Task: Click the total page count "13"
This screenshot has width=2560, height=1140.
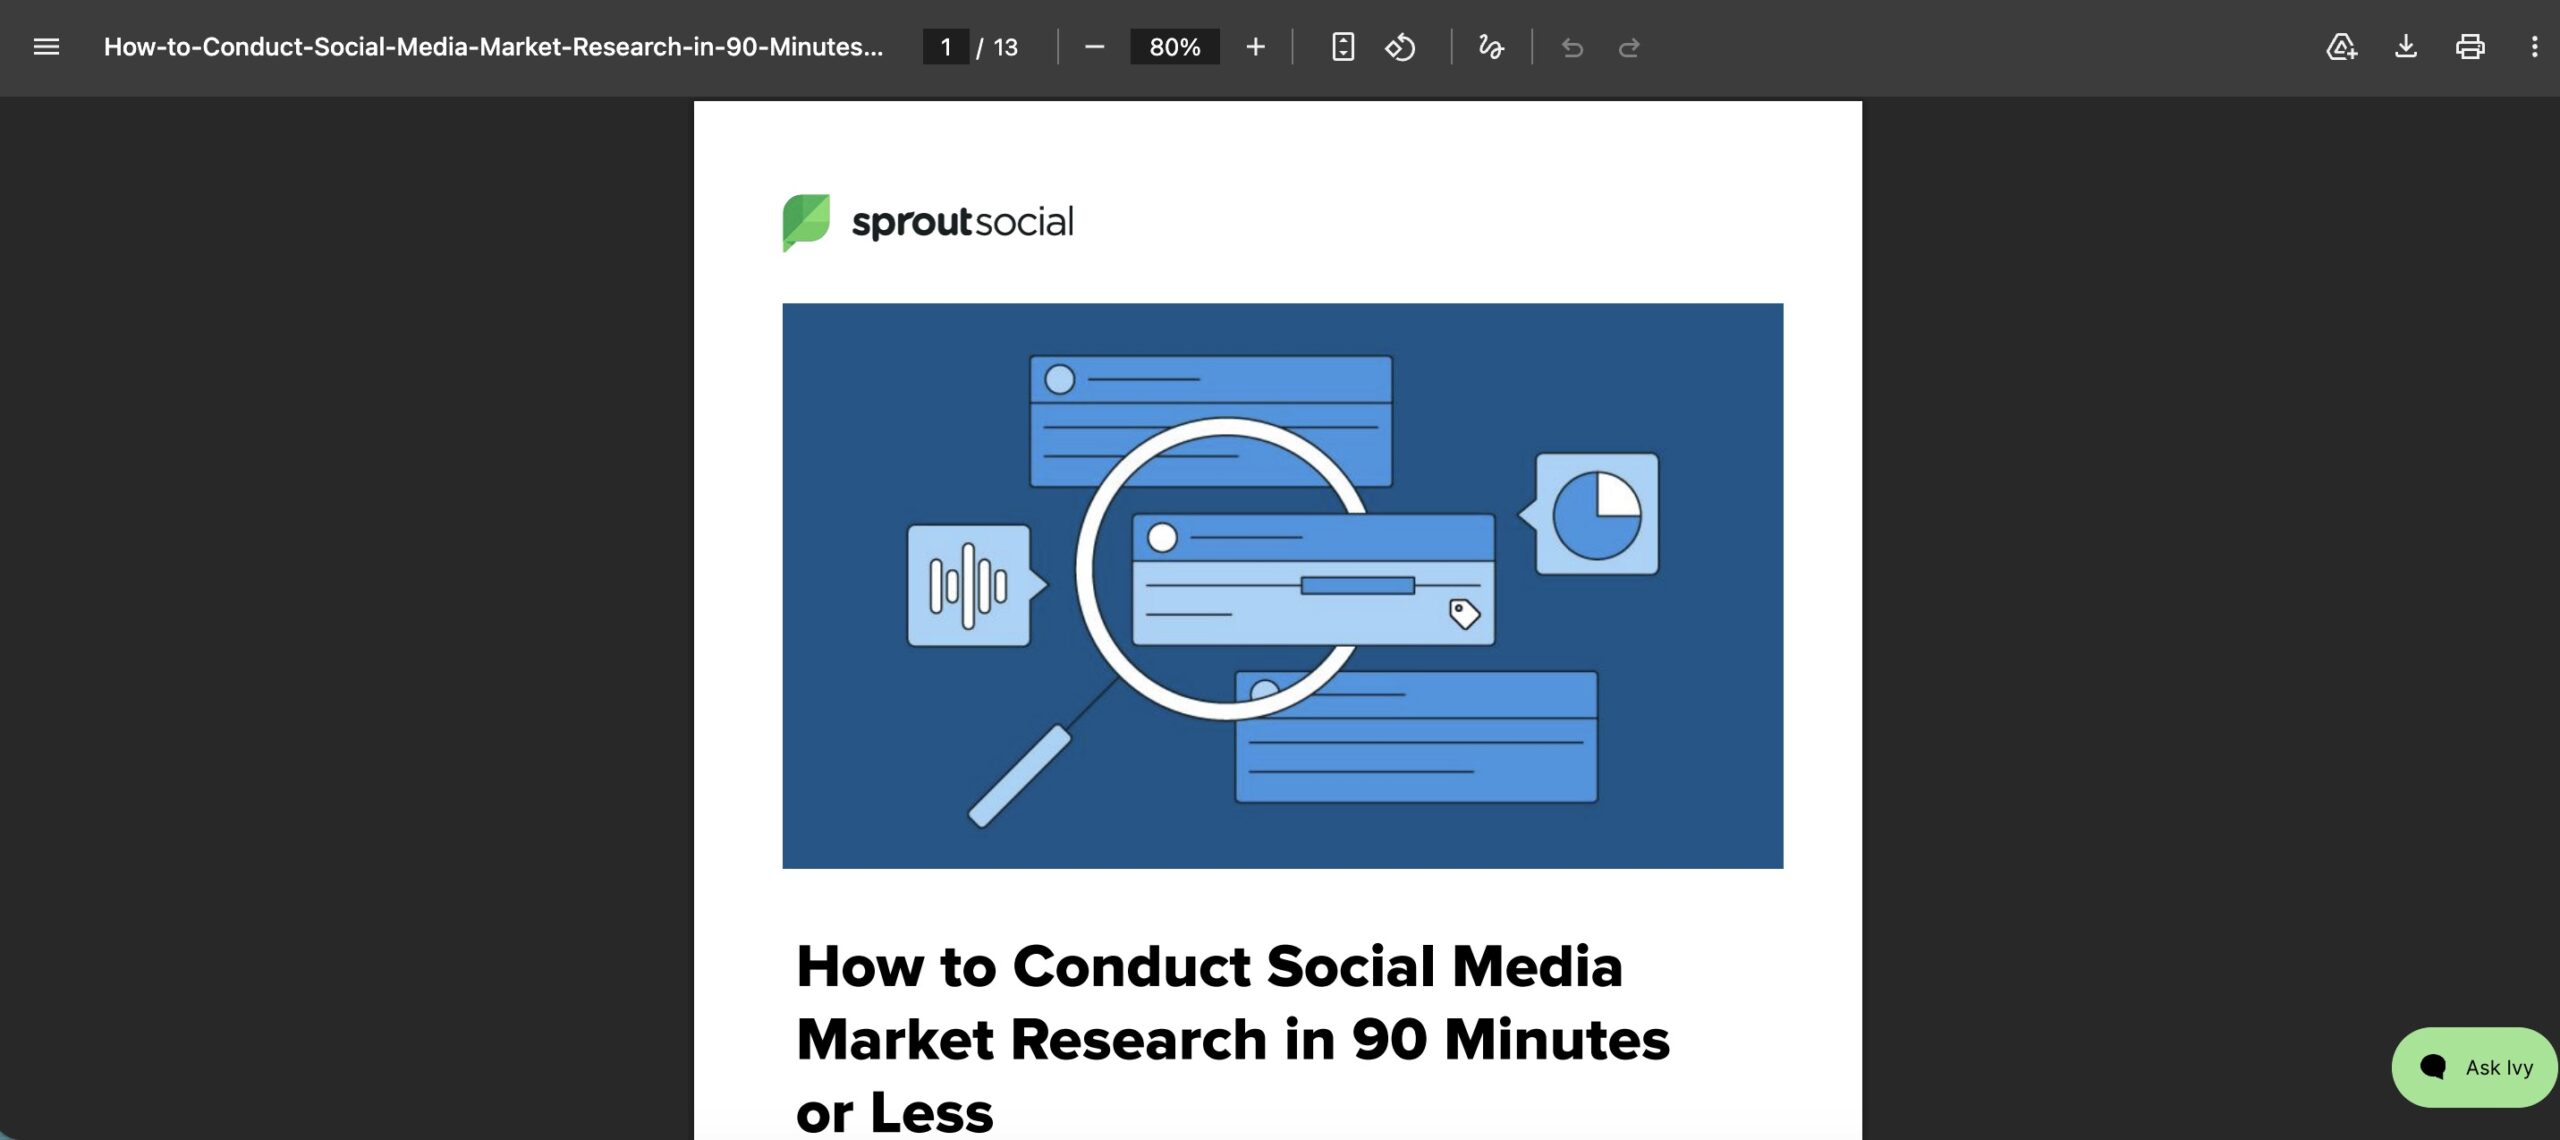Action: point(1005,47)
